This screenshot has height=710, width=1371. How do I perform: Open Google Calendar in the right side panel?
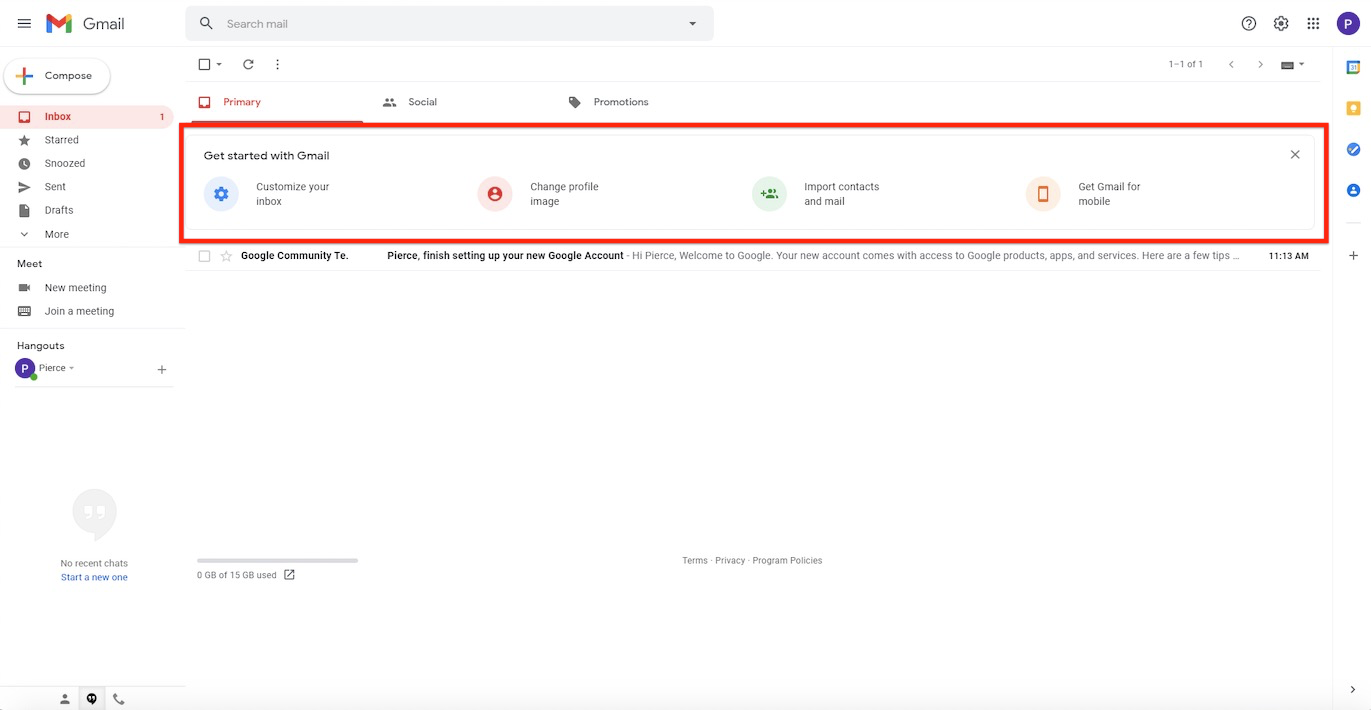1353,66
